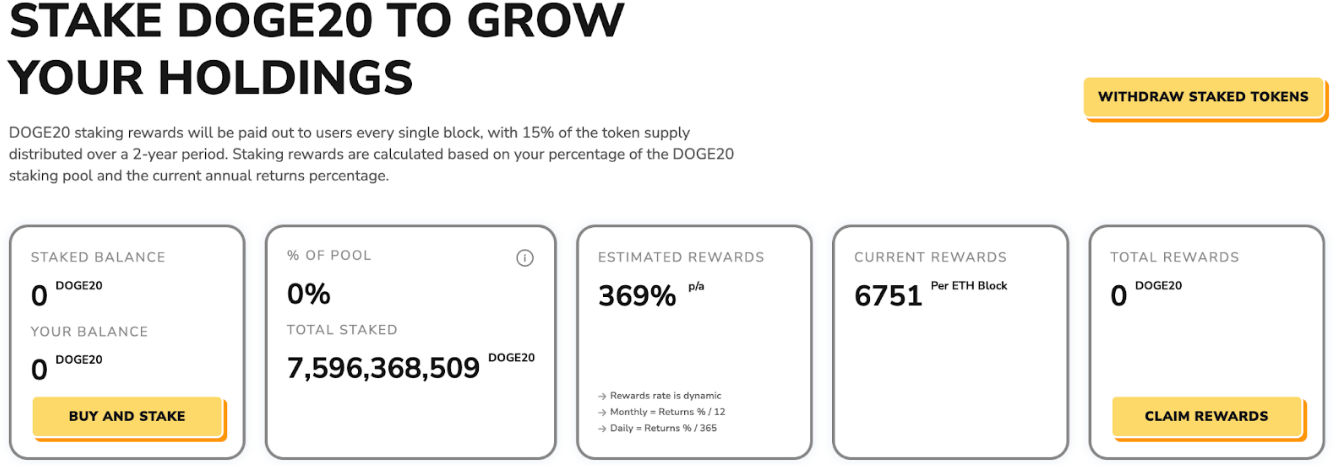Image resolution: width=1336 pixels, height=466 pixels.
Task: Click the Total Staked label
Action: pos(342,330)
